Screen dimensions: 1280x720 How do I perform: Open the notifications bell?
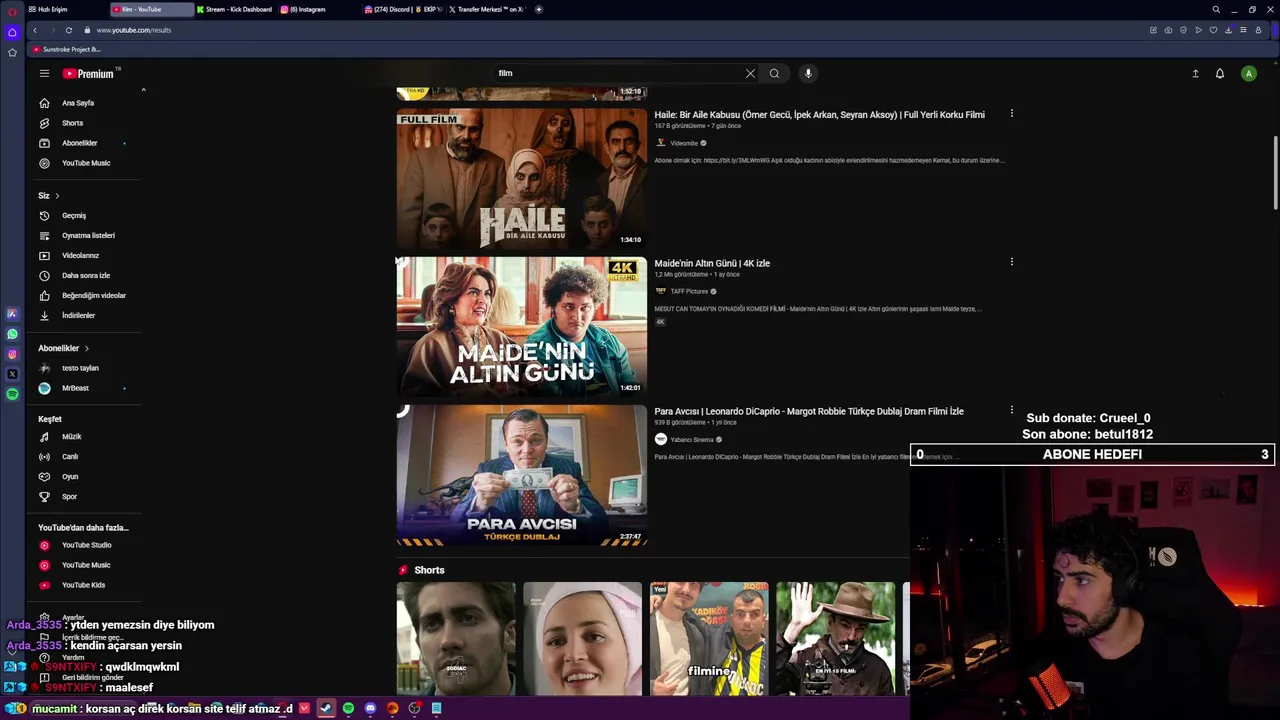[1220, 73]
